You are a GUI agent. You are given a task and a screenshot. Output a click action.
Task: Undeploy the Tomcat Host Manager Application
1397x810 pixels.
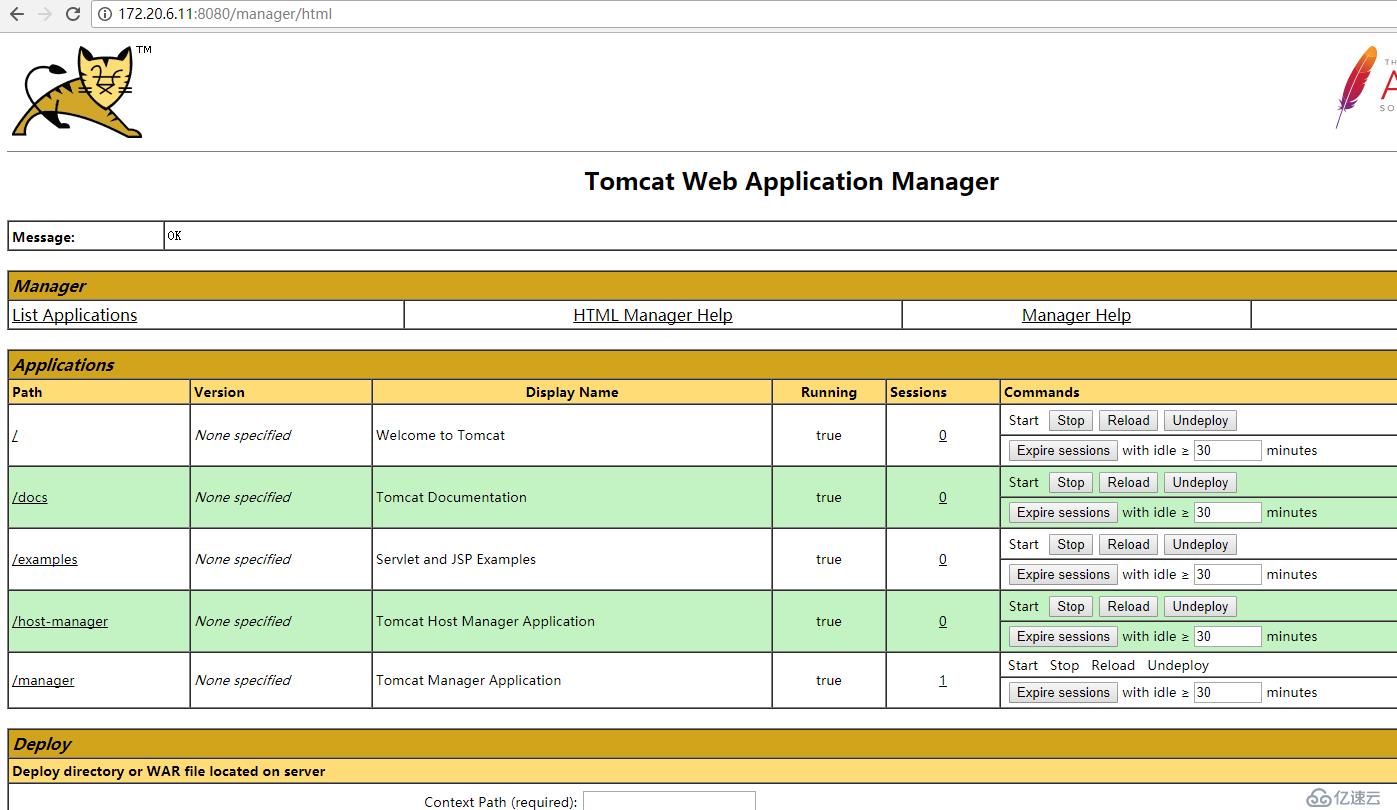(x=1200, y=607)
